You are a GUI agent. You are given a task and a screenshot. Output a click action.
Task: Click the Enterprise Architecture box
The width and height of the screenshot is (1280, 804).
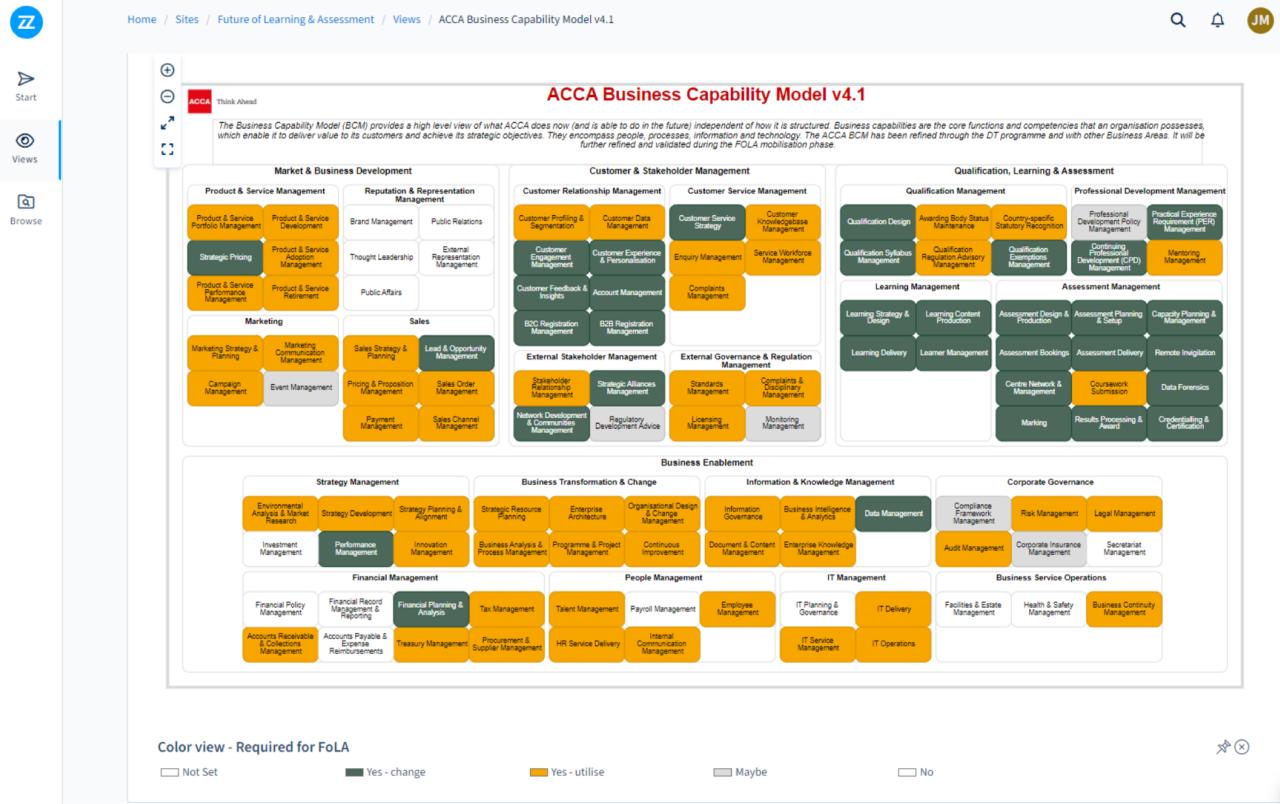pos(587,513)
